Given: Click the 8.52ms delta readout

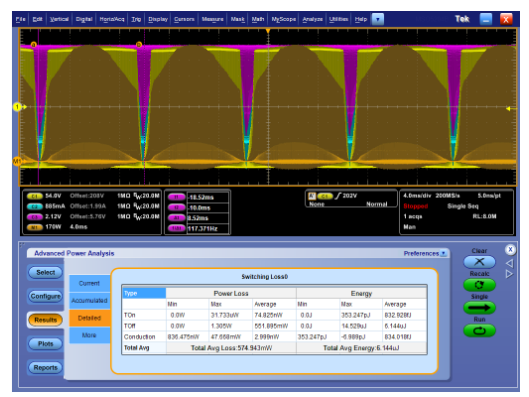Looking at the screenshot, I should click(x=208, y=218).
